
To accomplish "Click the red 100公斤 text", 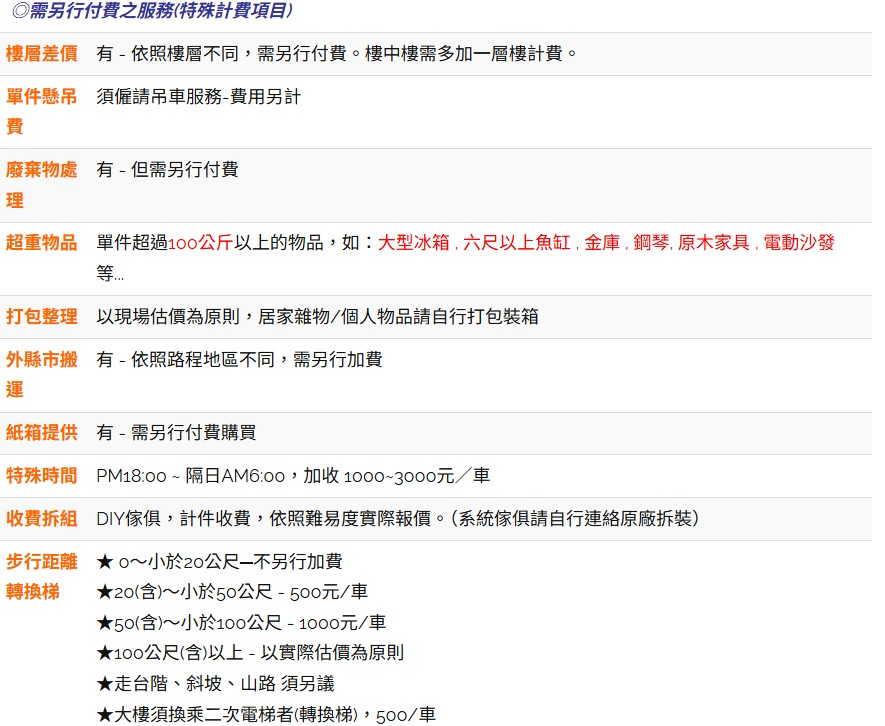I will (200, 243).
